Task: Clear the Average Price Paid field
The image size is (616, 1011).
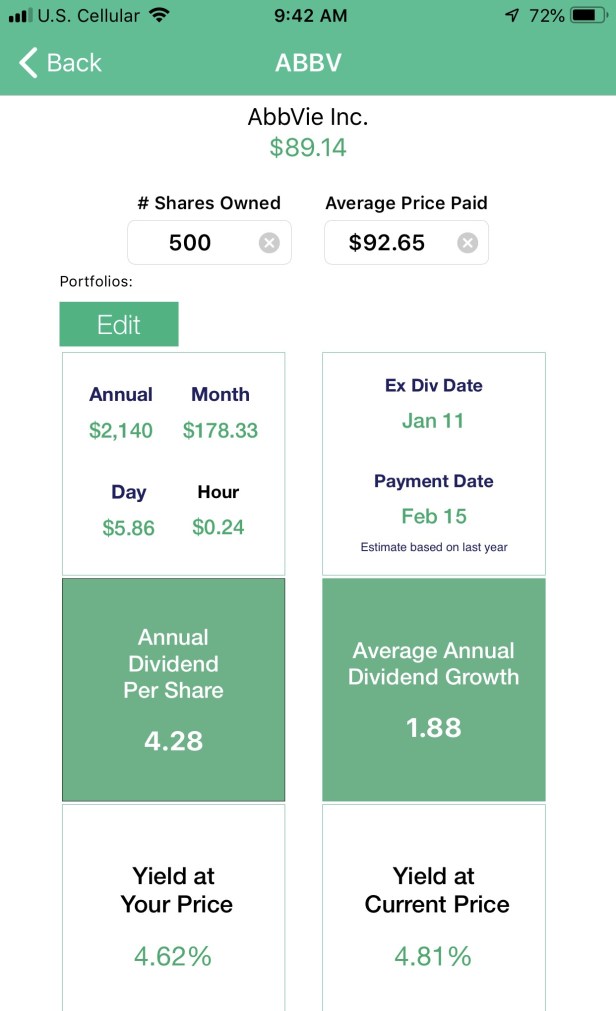Action: [x=467, y=243]
